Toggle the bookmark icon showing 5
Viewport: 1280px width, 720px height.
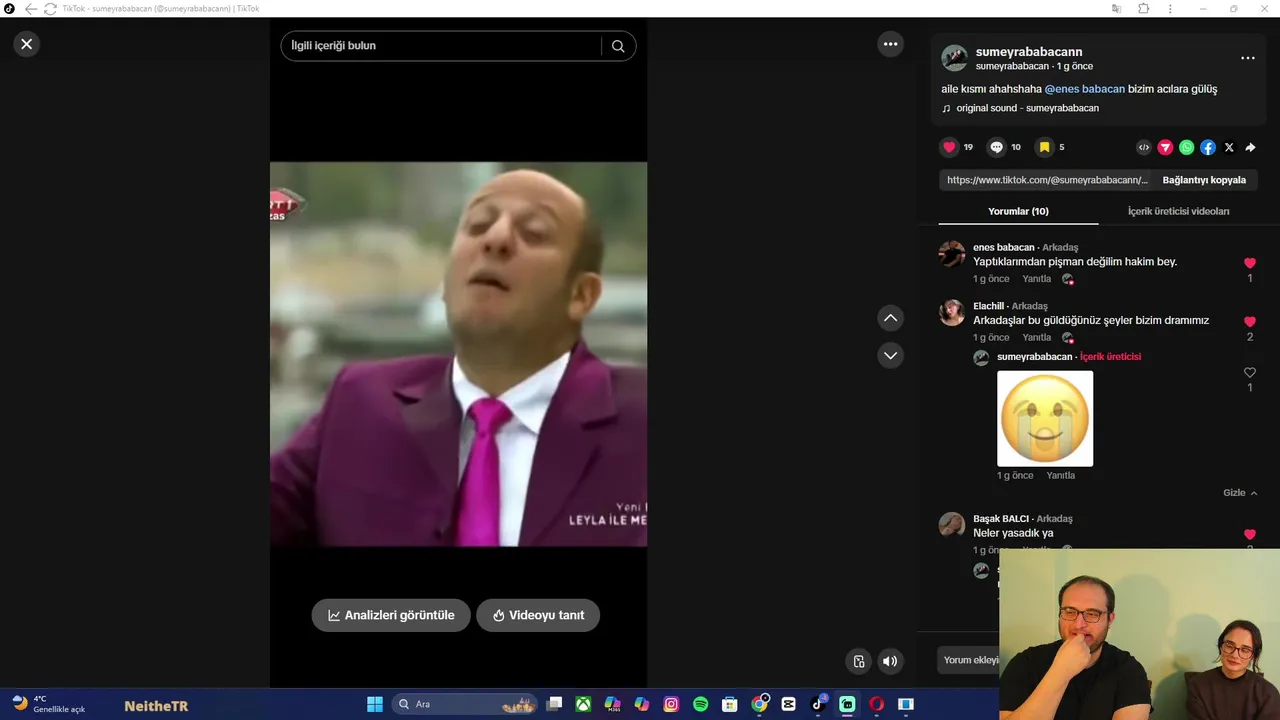click(x=1044, y=147)
